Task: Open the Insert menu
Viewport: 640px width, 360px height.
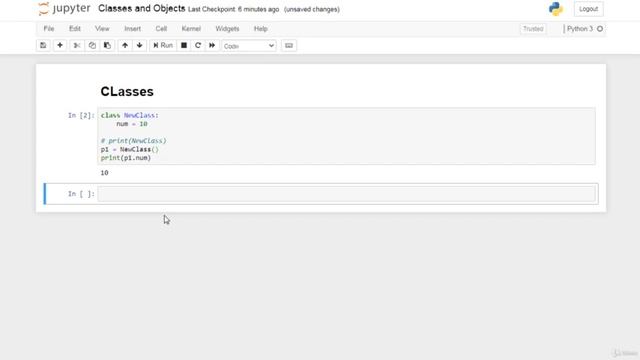Action: 132,29
